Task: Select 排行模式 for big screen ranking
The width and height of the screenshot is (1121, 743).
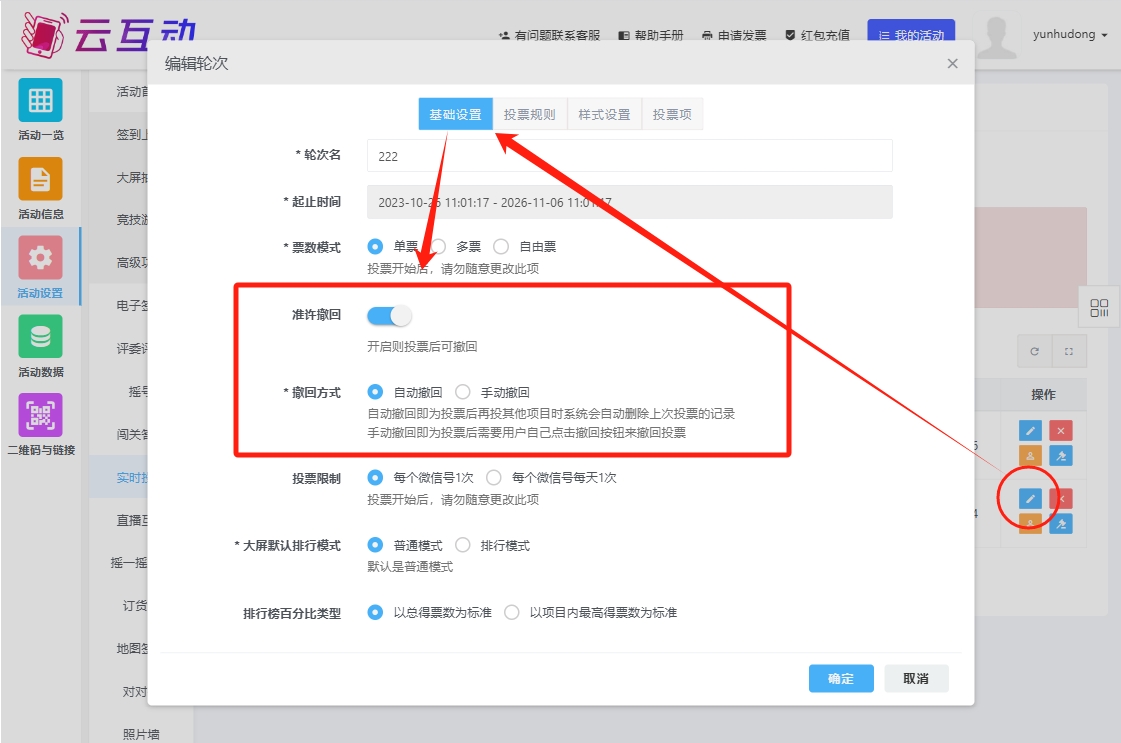Action: pyautogui.click(x=463, y=545)
